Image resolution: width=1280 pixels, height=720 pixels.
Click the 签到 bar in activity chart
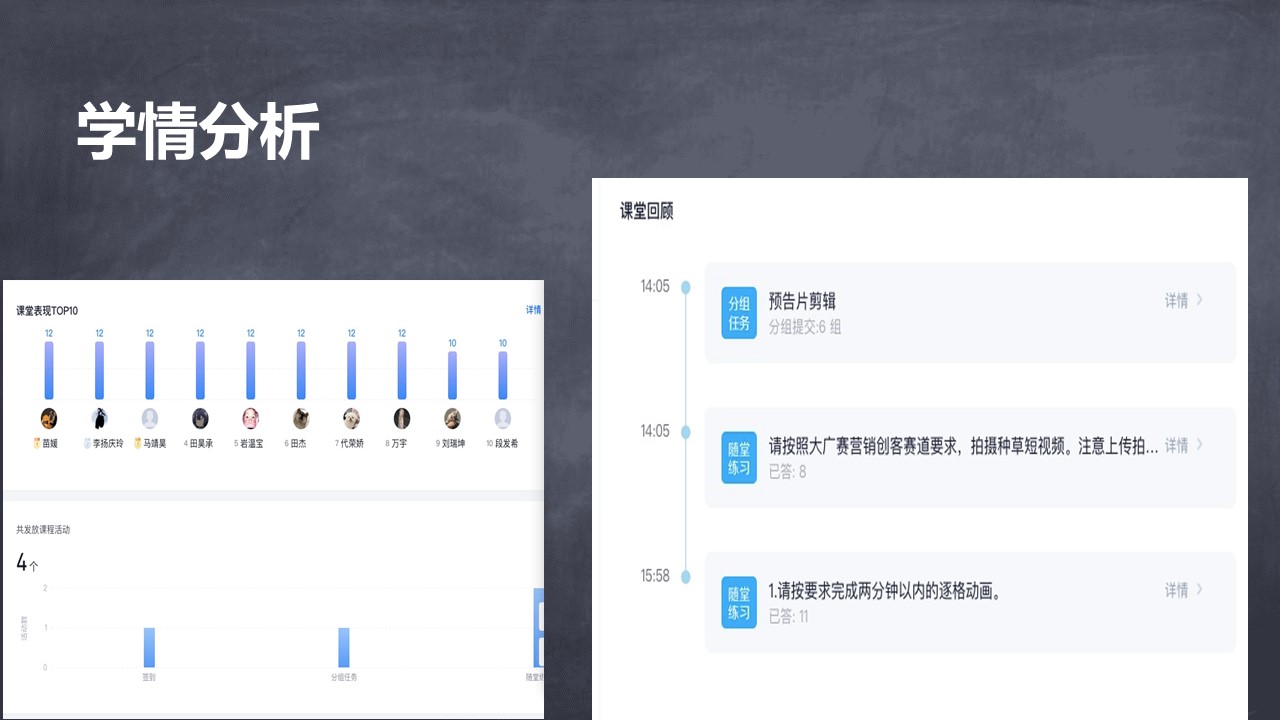pyautogui.click(x=149, y=647)
